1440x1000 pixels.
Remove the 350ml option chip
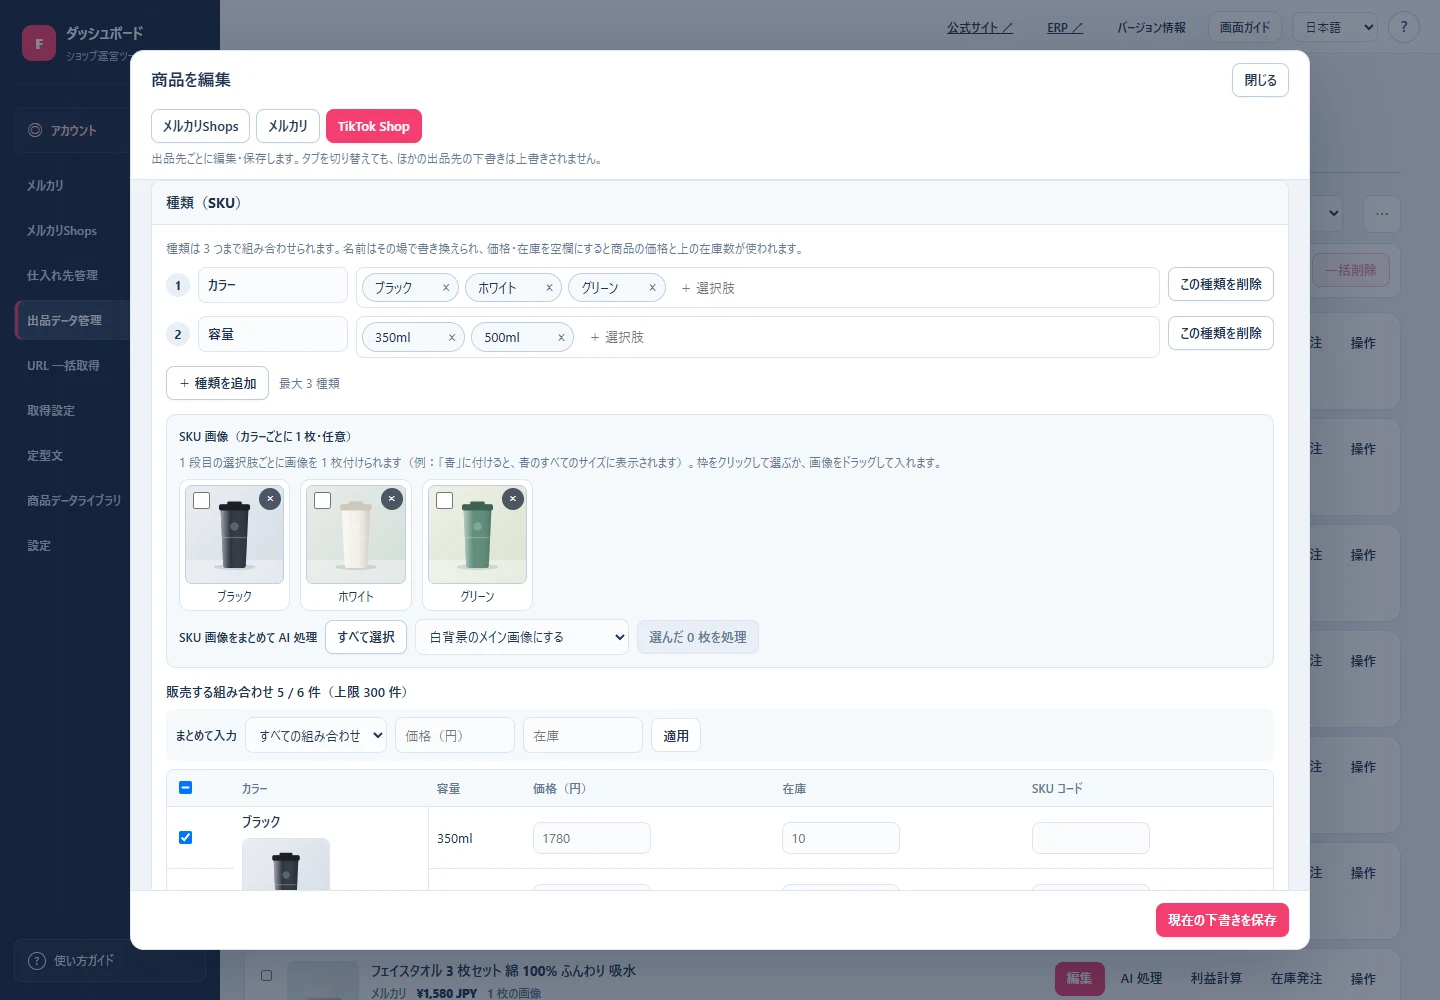click(x=452, y=338)
